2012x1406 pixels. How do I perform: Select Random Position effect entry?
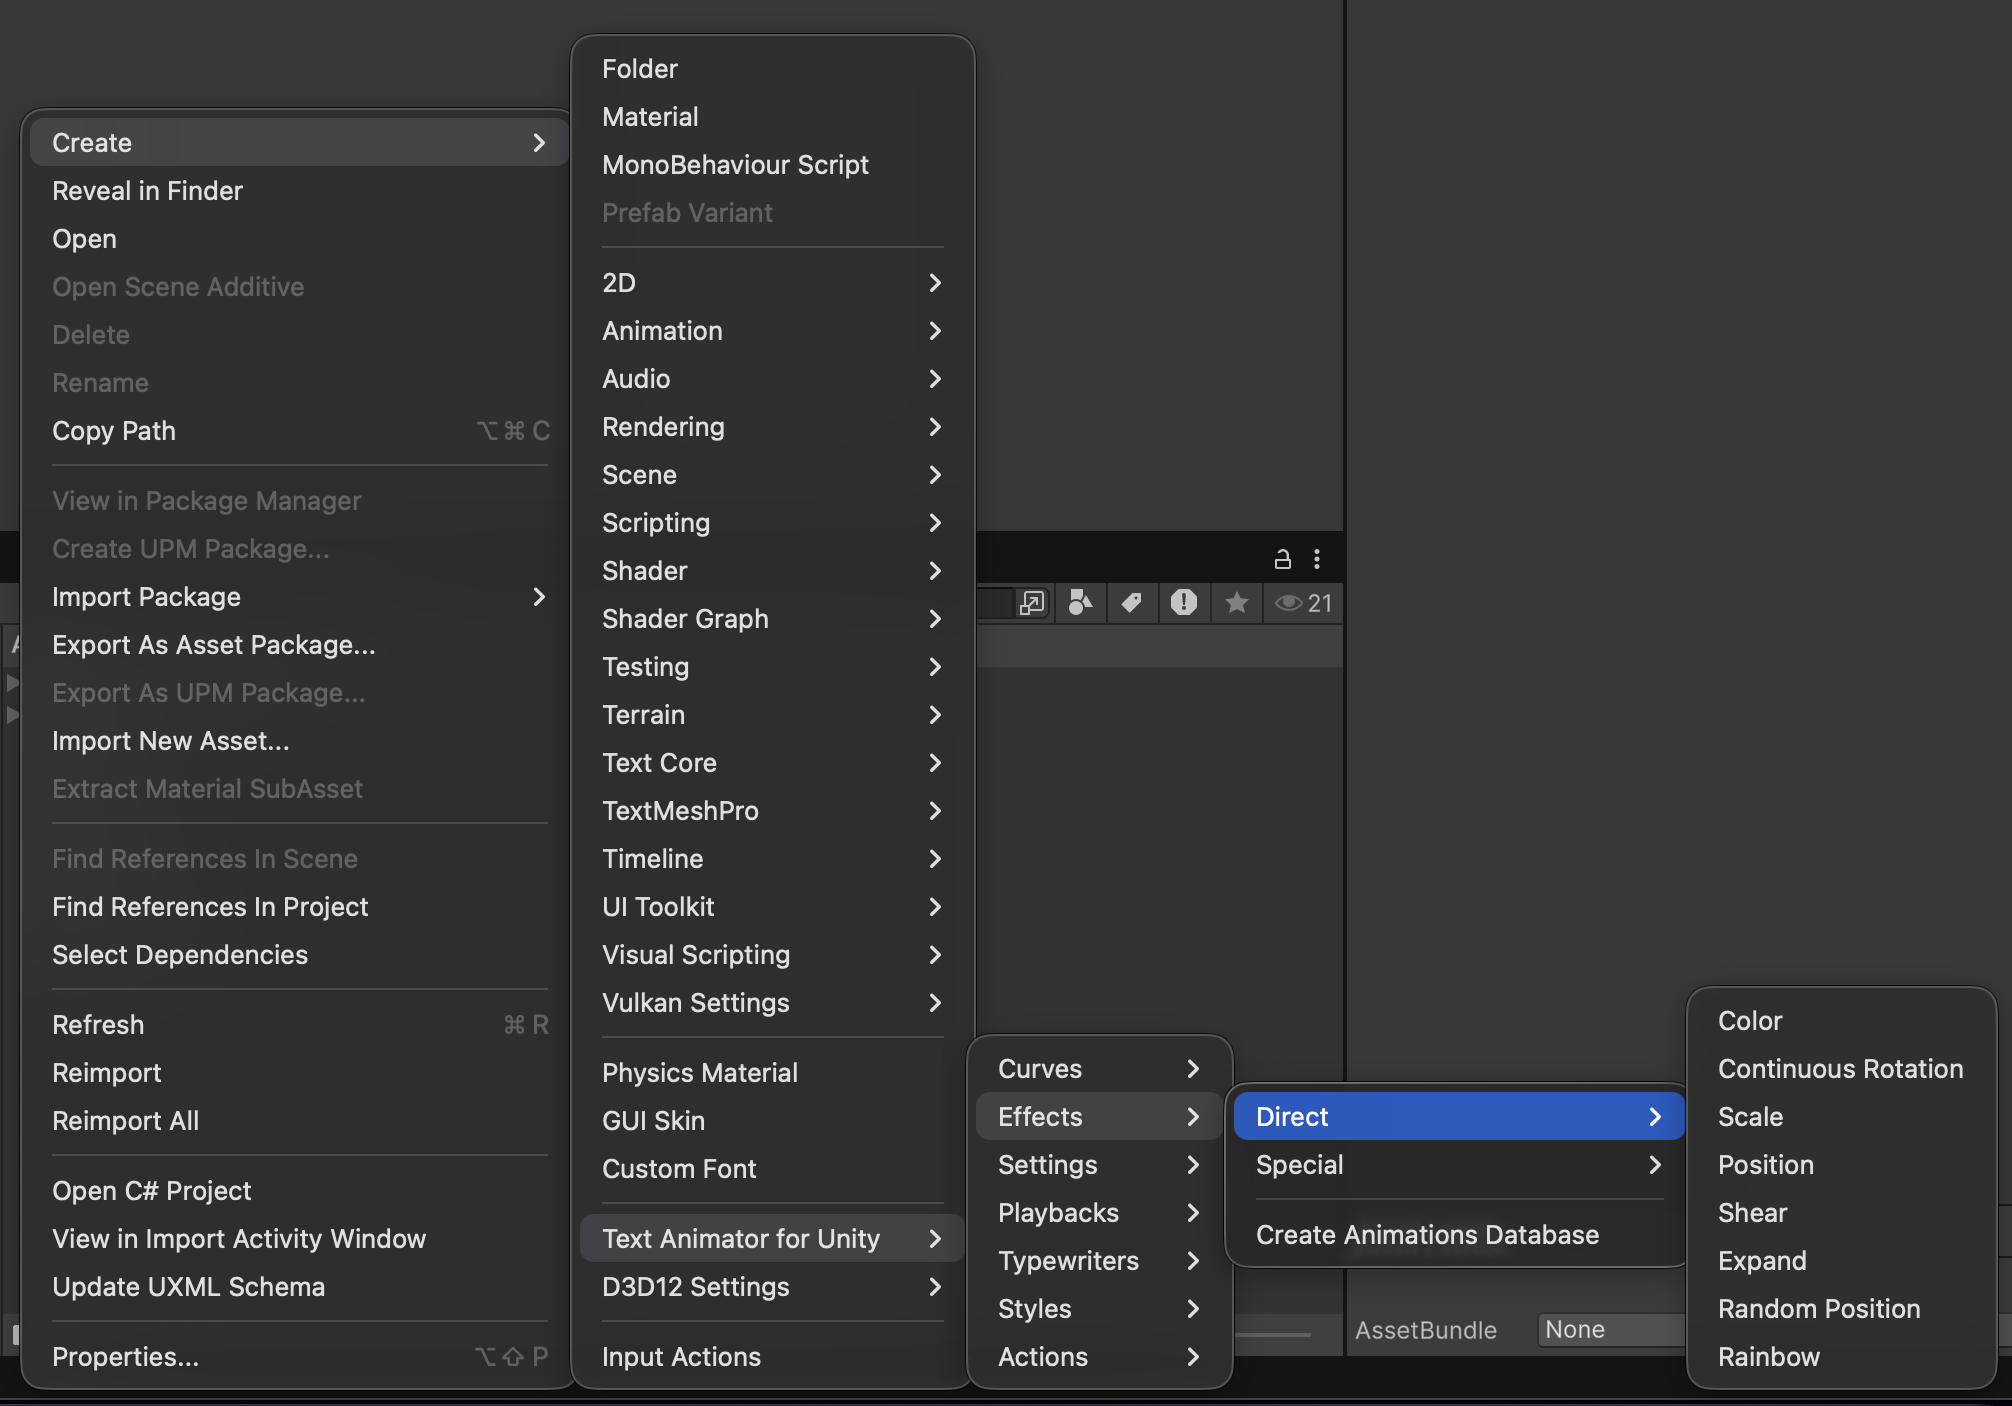coord(1818,1309)
